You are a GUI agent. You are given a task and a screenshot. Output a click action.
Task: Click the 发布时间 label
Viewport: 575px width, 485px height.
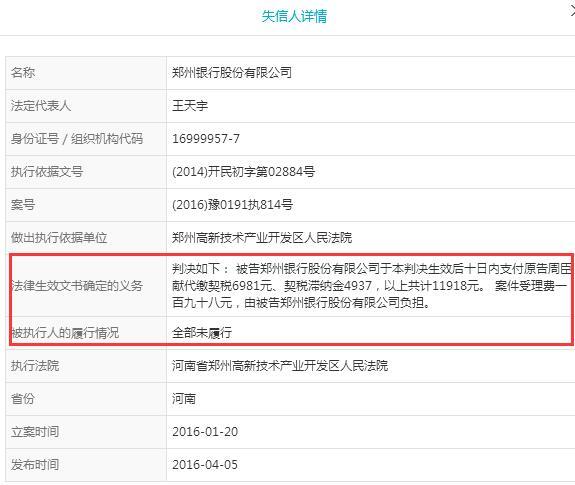[x=35, y=464]
